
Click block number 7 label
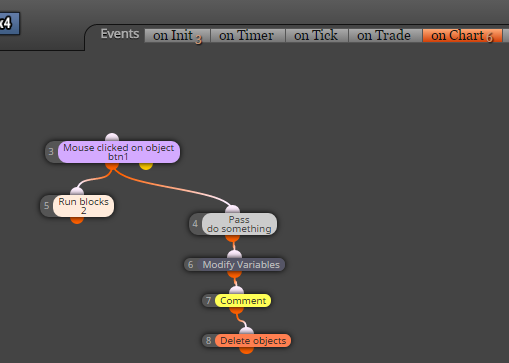point(208,301)
